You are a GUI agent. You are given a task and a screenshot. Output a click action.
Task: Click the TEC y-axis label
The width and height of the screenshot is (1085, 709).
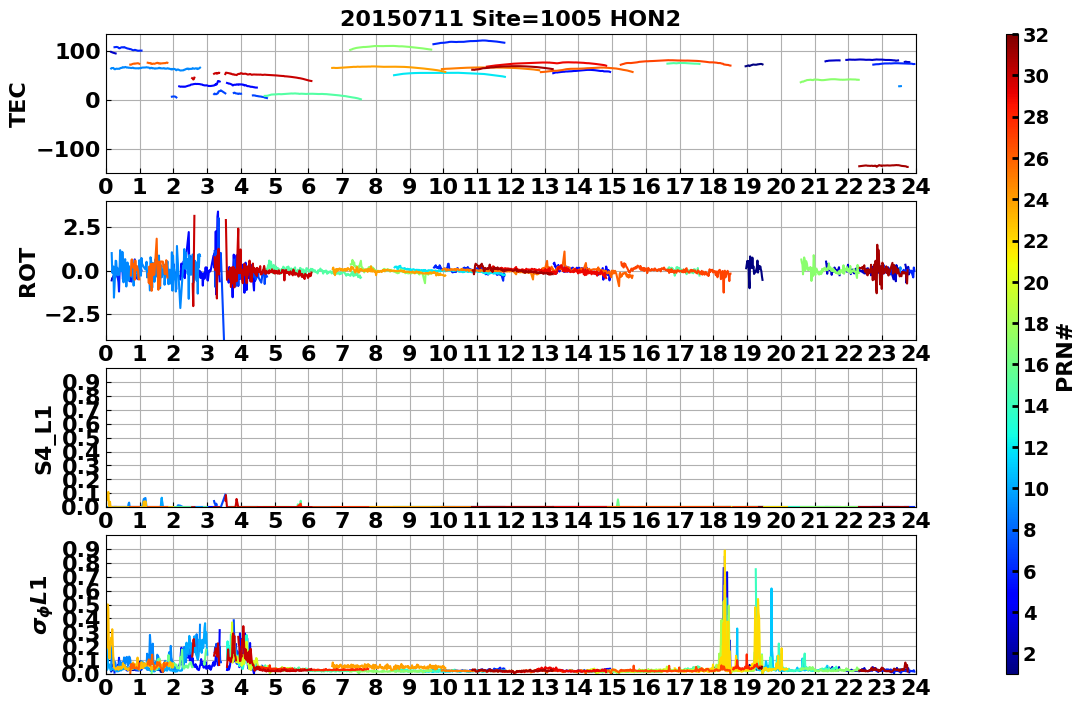click(x=17, y=105)
